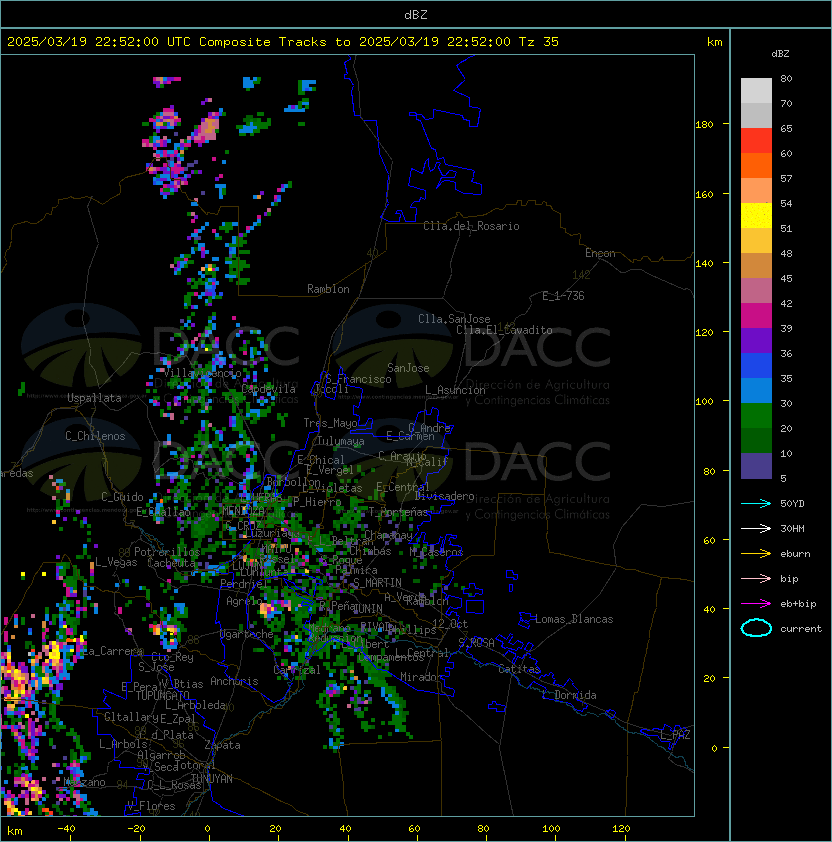Click the 'SanJose' map label
Image resolution: width=832 pixels, height=842 pixels.
coord(408,368)
